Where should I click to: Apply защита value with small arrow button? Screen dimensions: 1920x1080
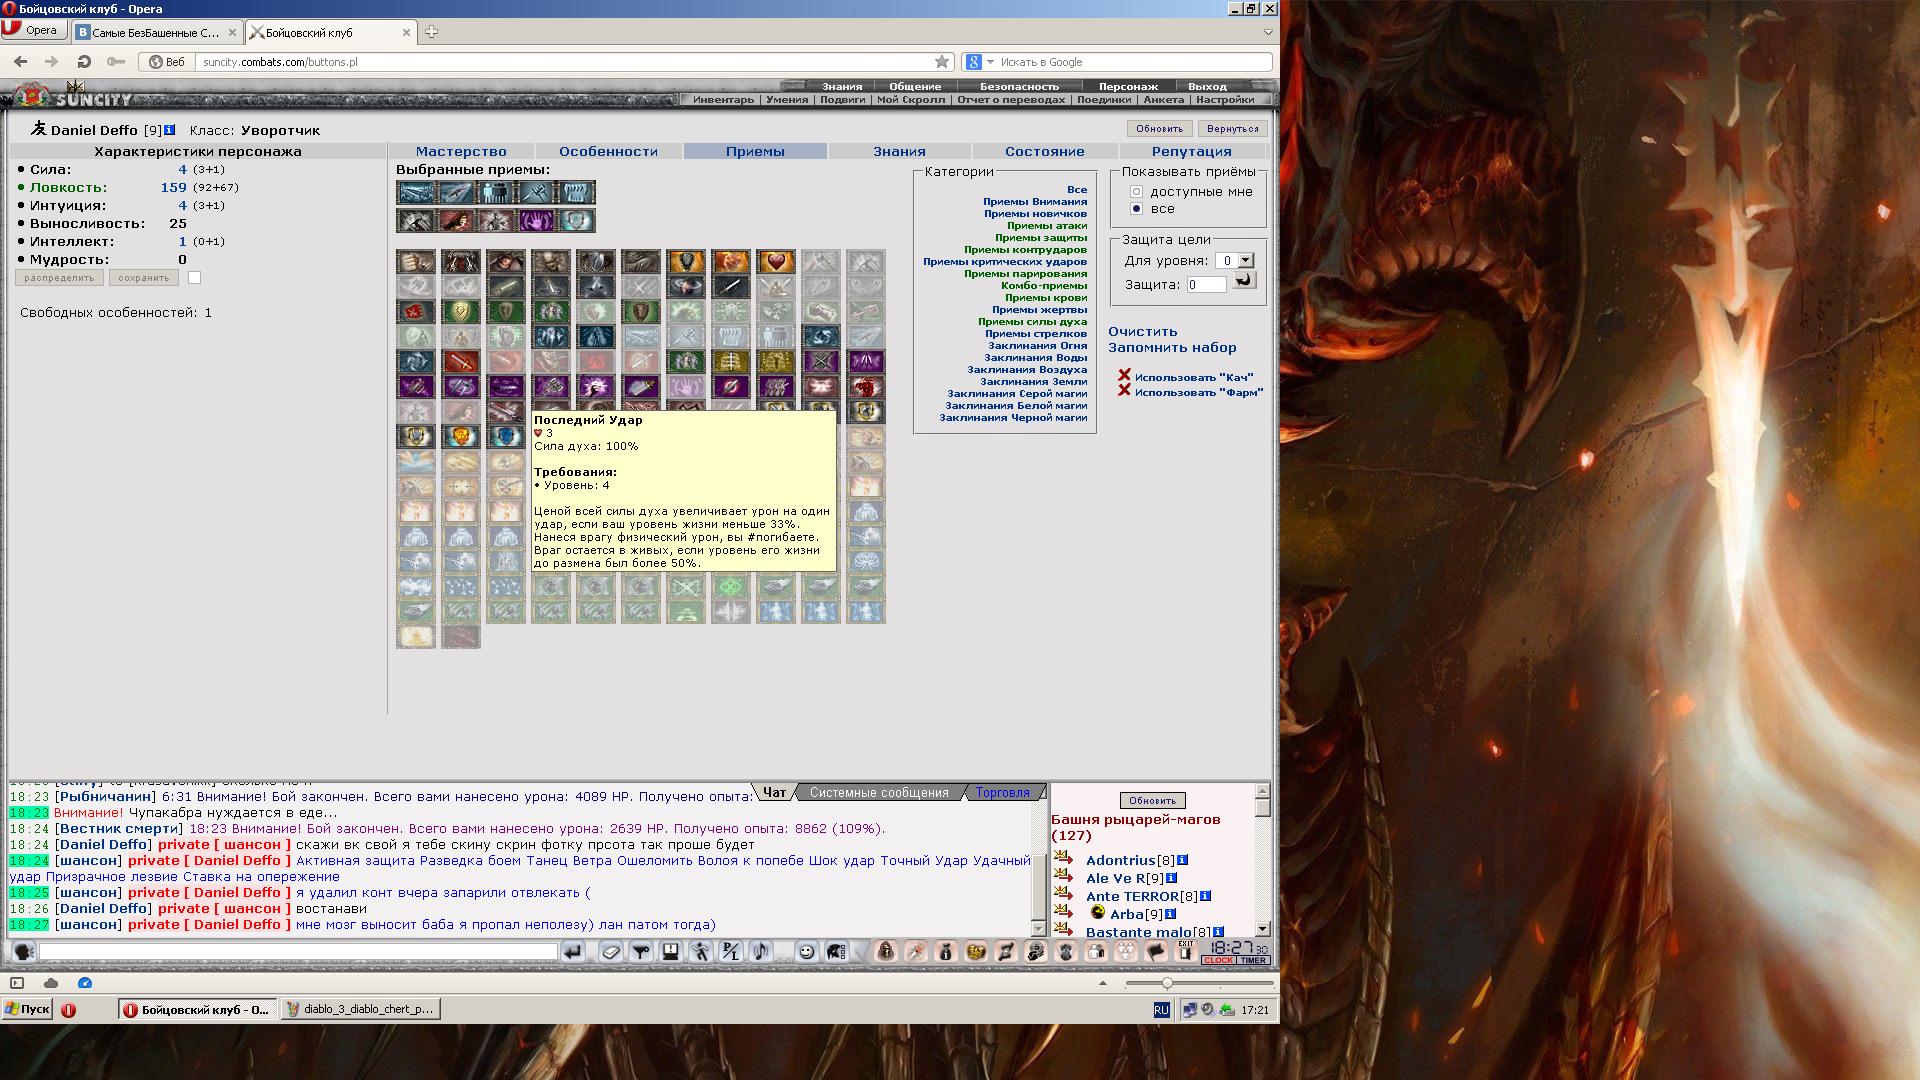pos(1243,281)
